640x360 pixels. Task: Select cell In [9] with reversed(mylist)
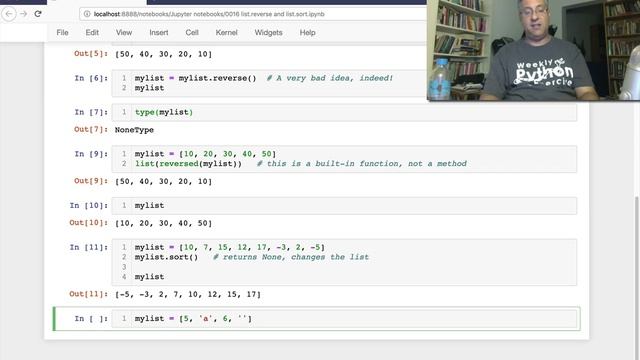pyautogui.click(x=344, y=159)
